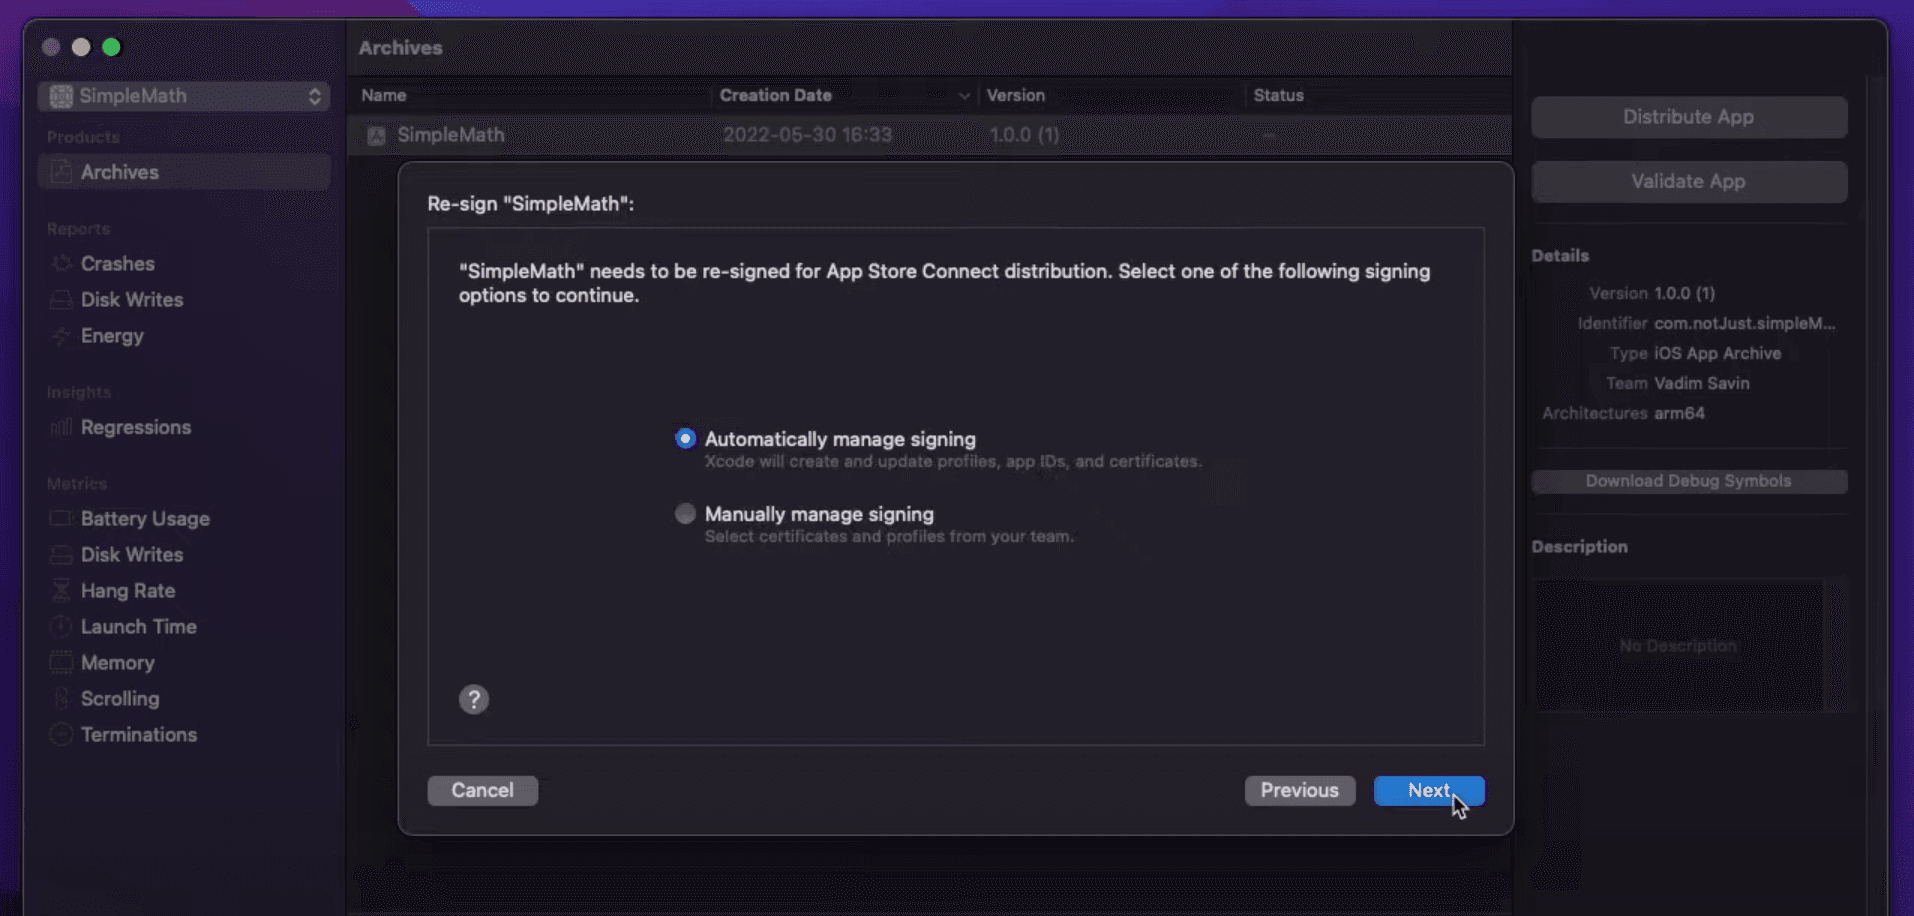
Task: Click the Download Debug Symbols button
Action: (1688, 481)
